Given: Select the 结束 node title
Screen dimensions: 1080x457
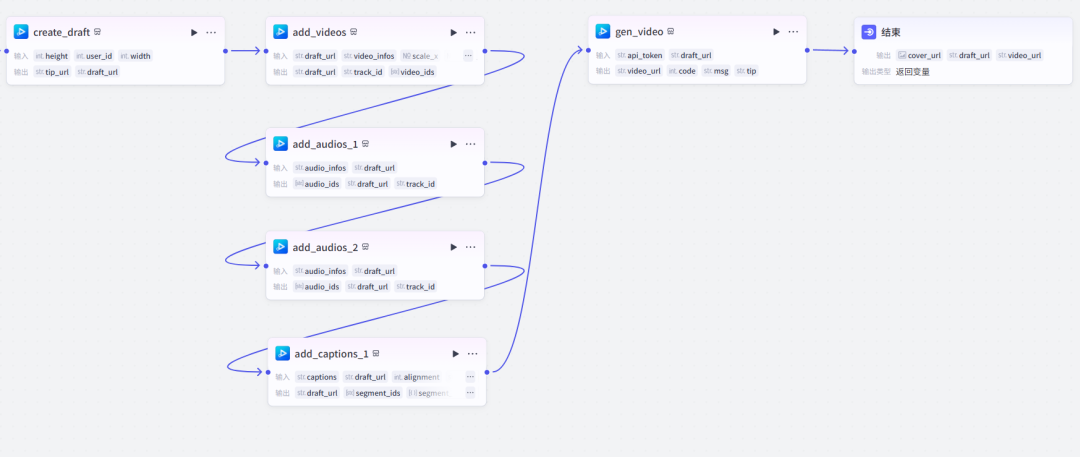Looking at the screenshot, I should [x=891, y=32].
